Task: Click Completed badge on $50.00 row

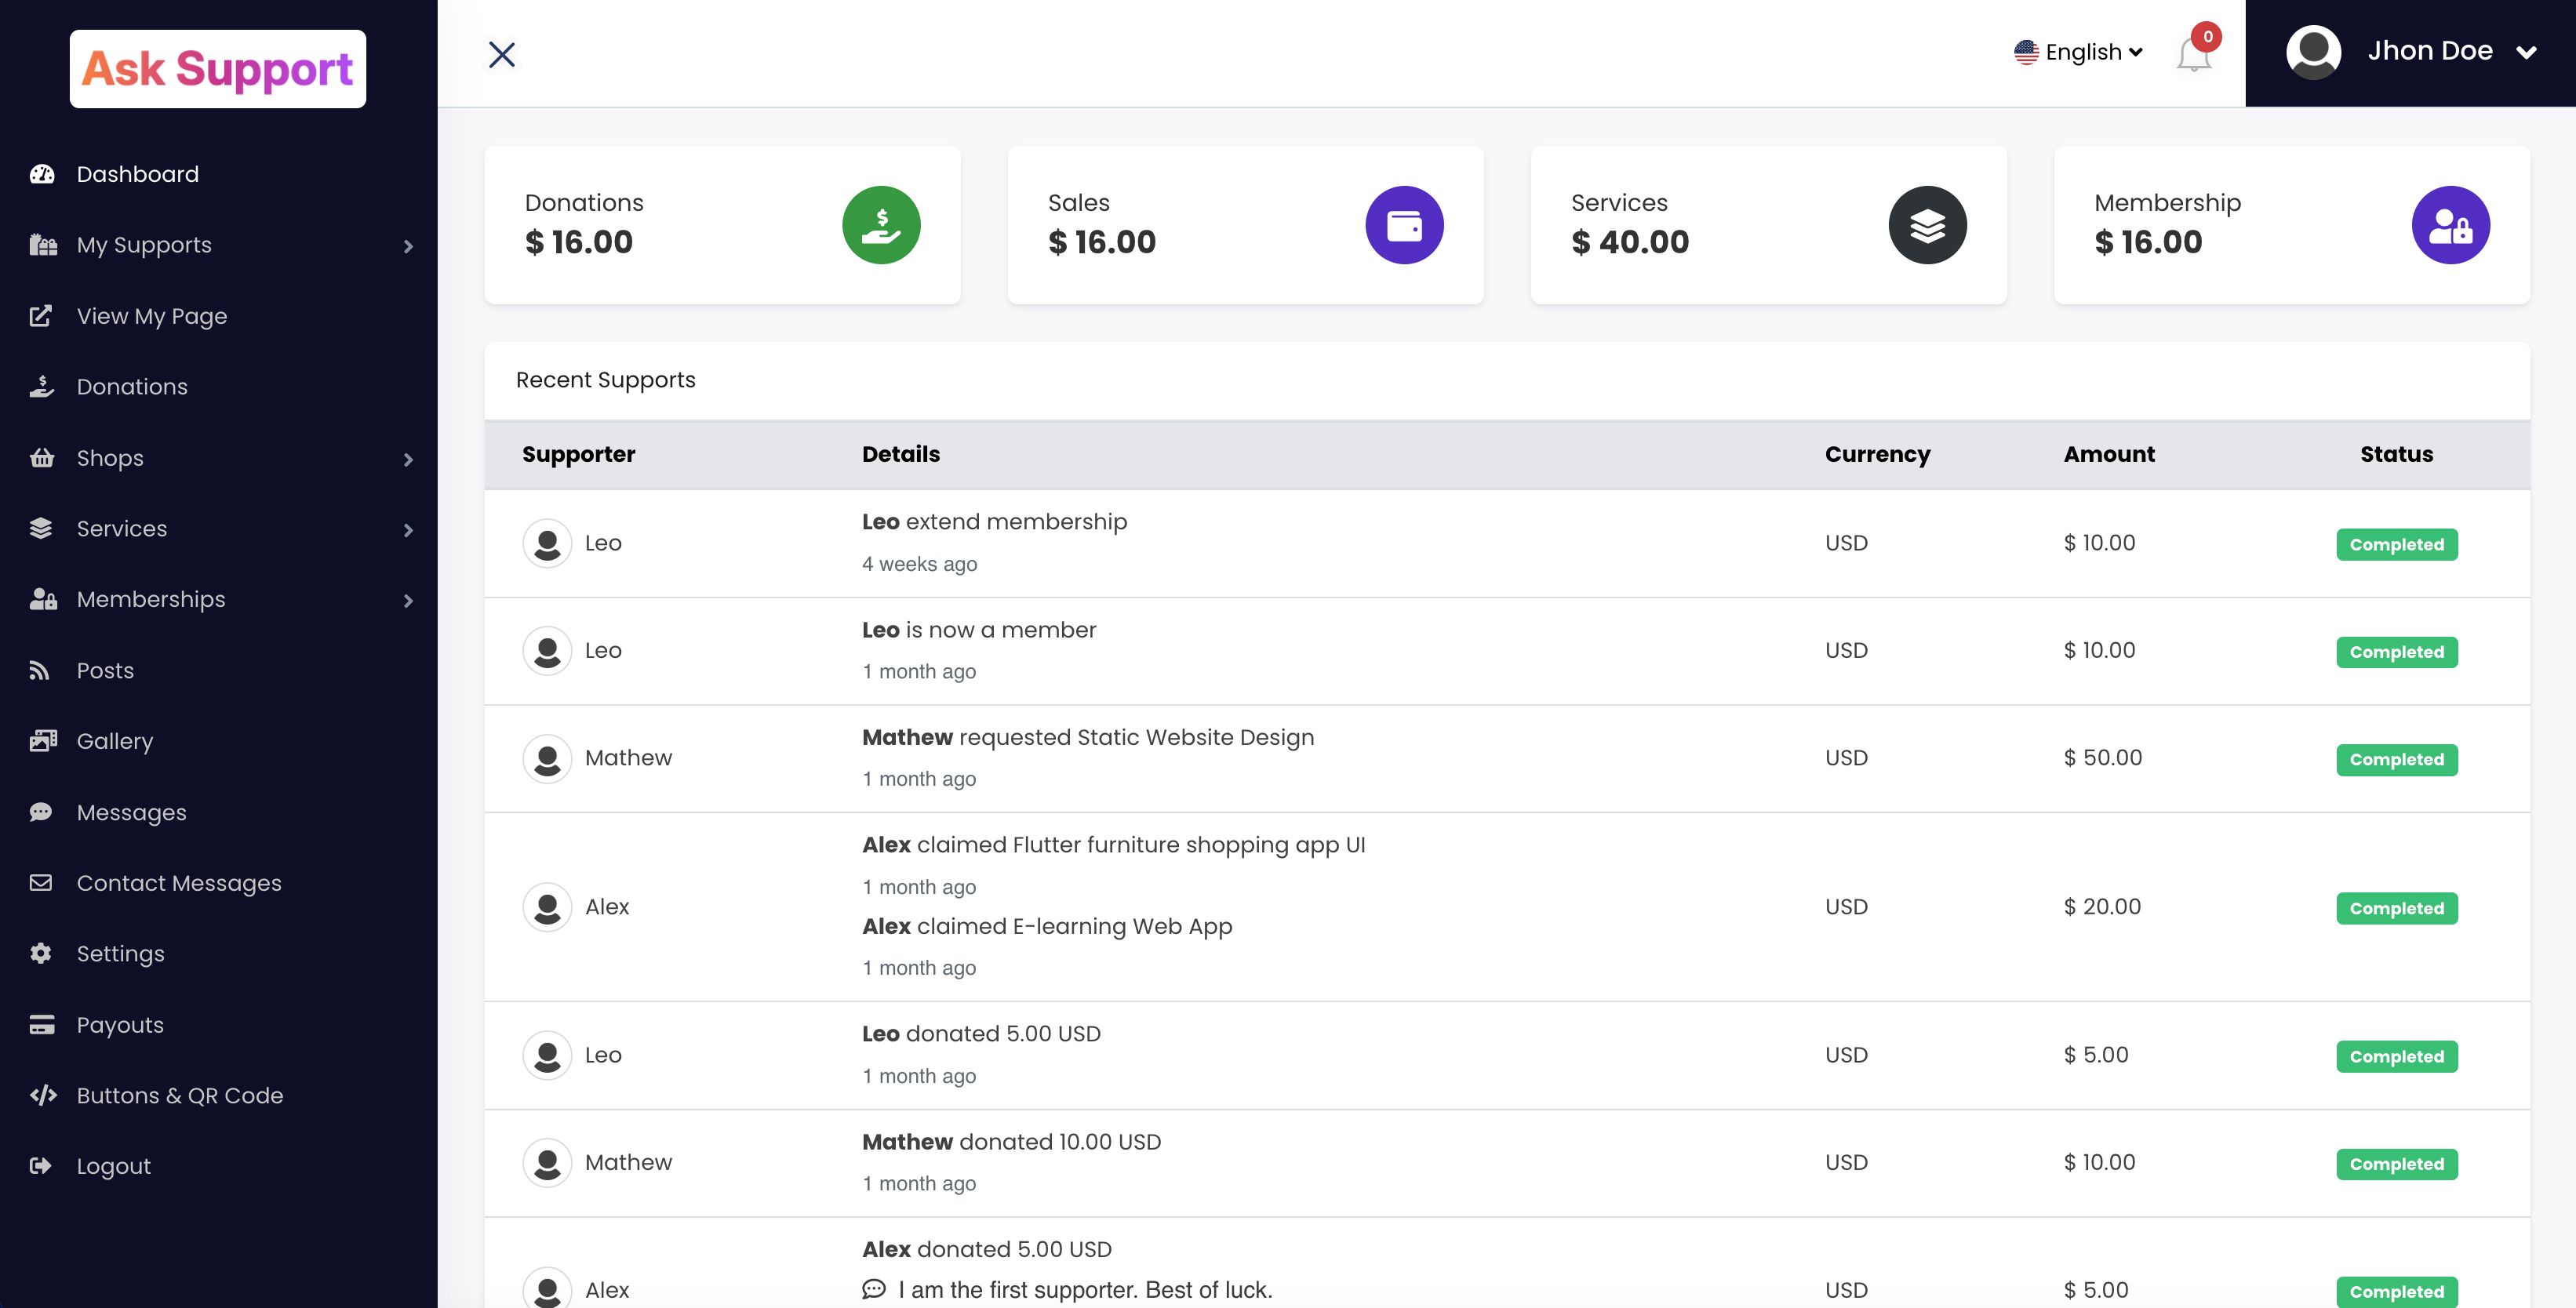Action: 2396,759
